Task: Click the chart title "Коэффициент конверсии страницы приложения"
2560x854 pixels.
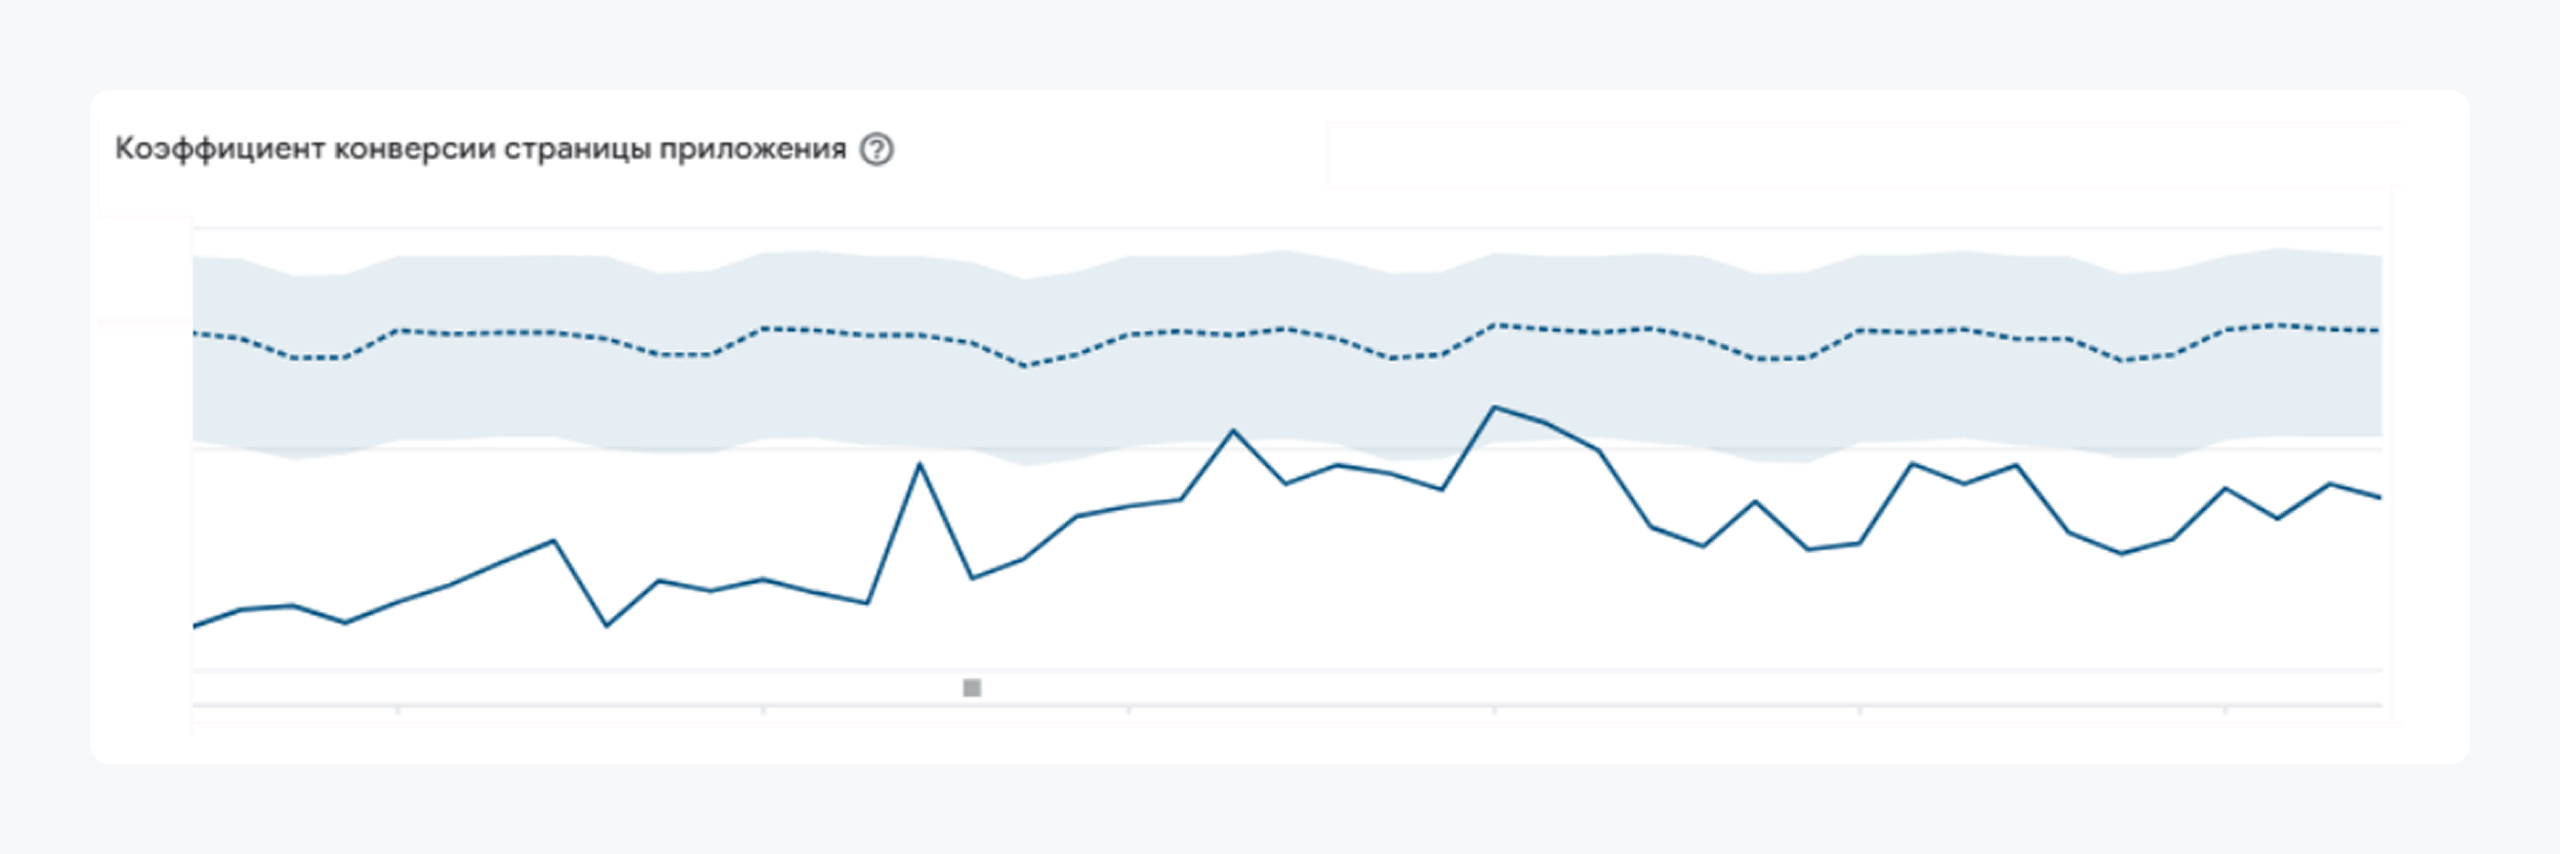Action: pyautogui.click(x=480, y=149)
